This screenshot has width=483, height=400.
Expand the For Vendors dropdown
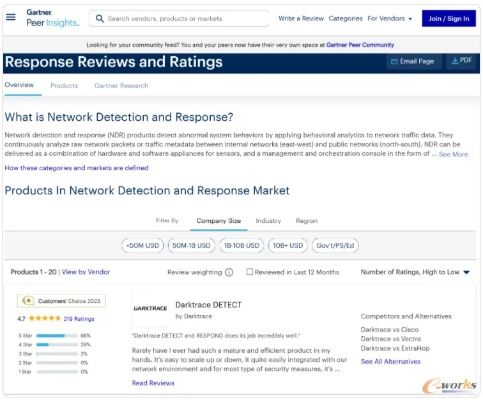pyautogui.click(x=390, y=19)
